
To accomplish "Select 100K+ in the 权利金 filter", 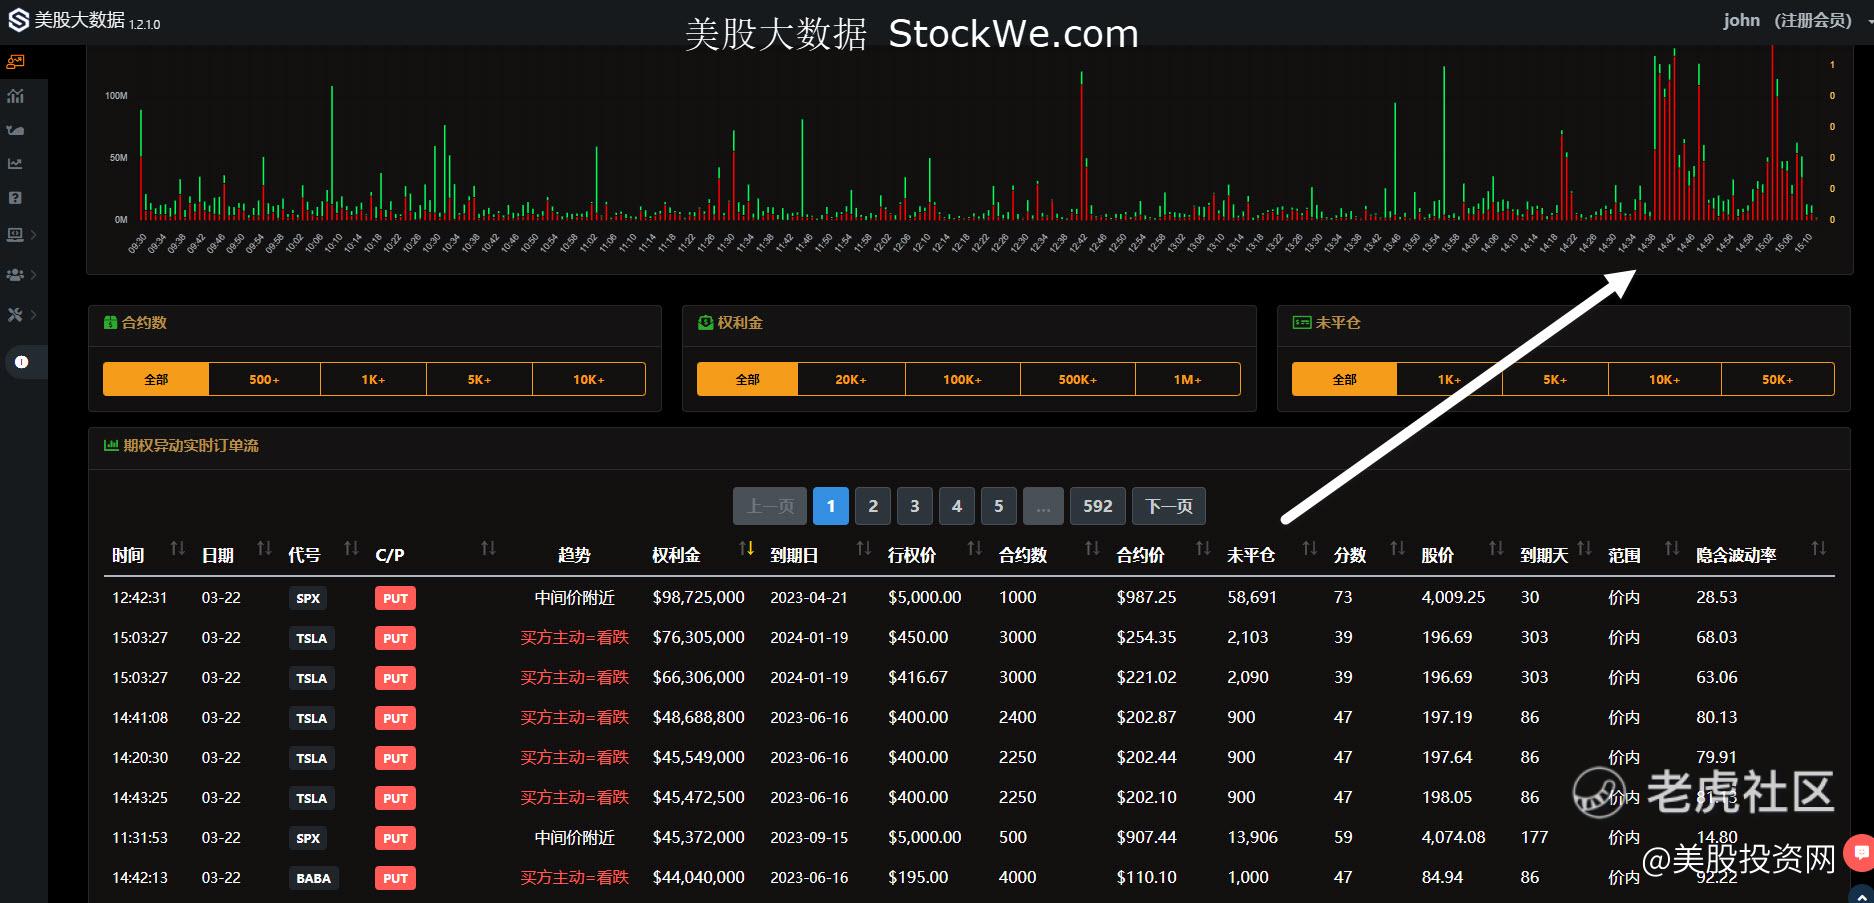I will (x=962, y=379).
